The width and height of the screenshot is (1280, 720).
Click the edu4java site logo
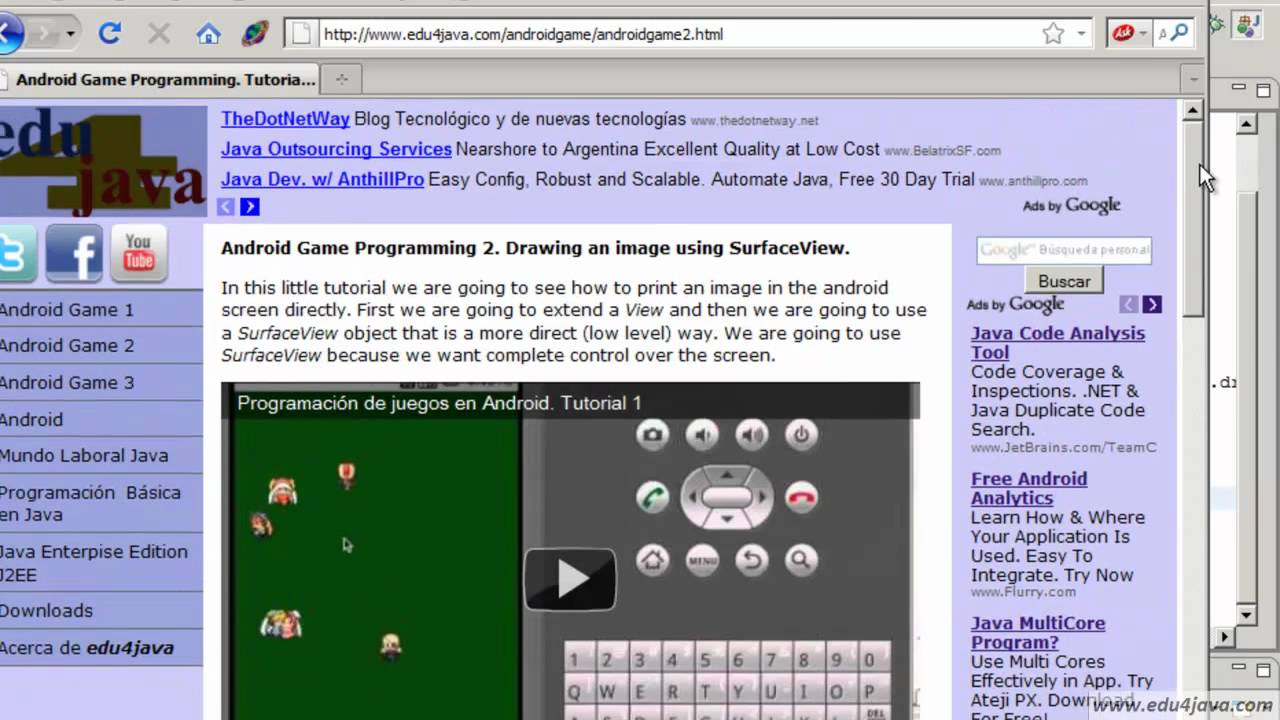103,161
